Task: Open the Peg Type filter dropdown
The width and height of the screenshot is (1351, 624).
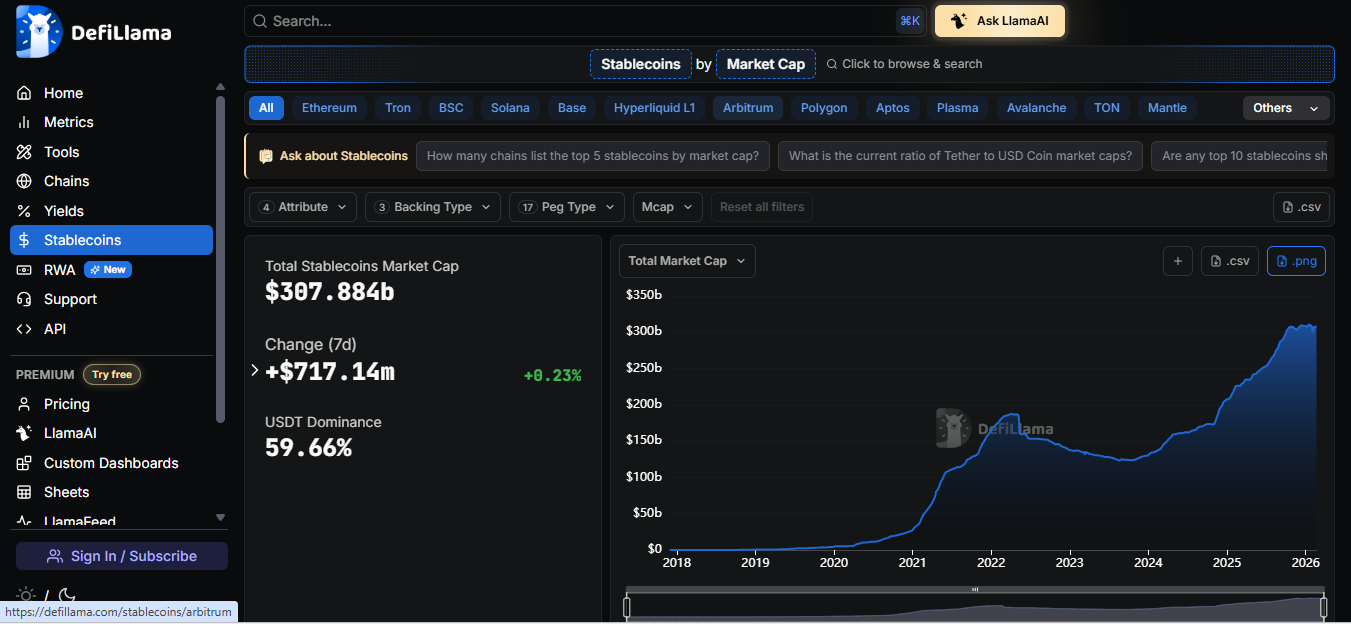Action: coord(567,207)
